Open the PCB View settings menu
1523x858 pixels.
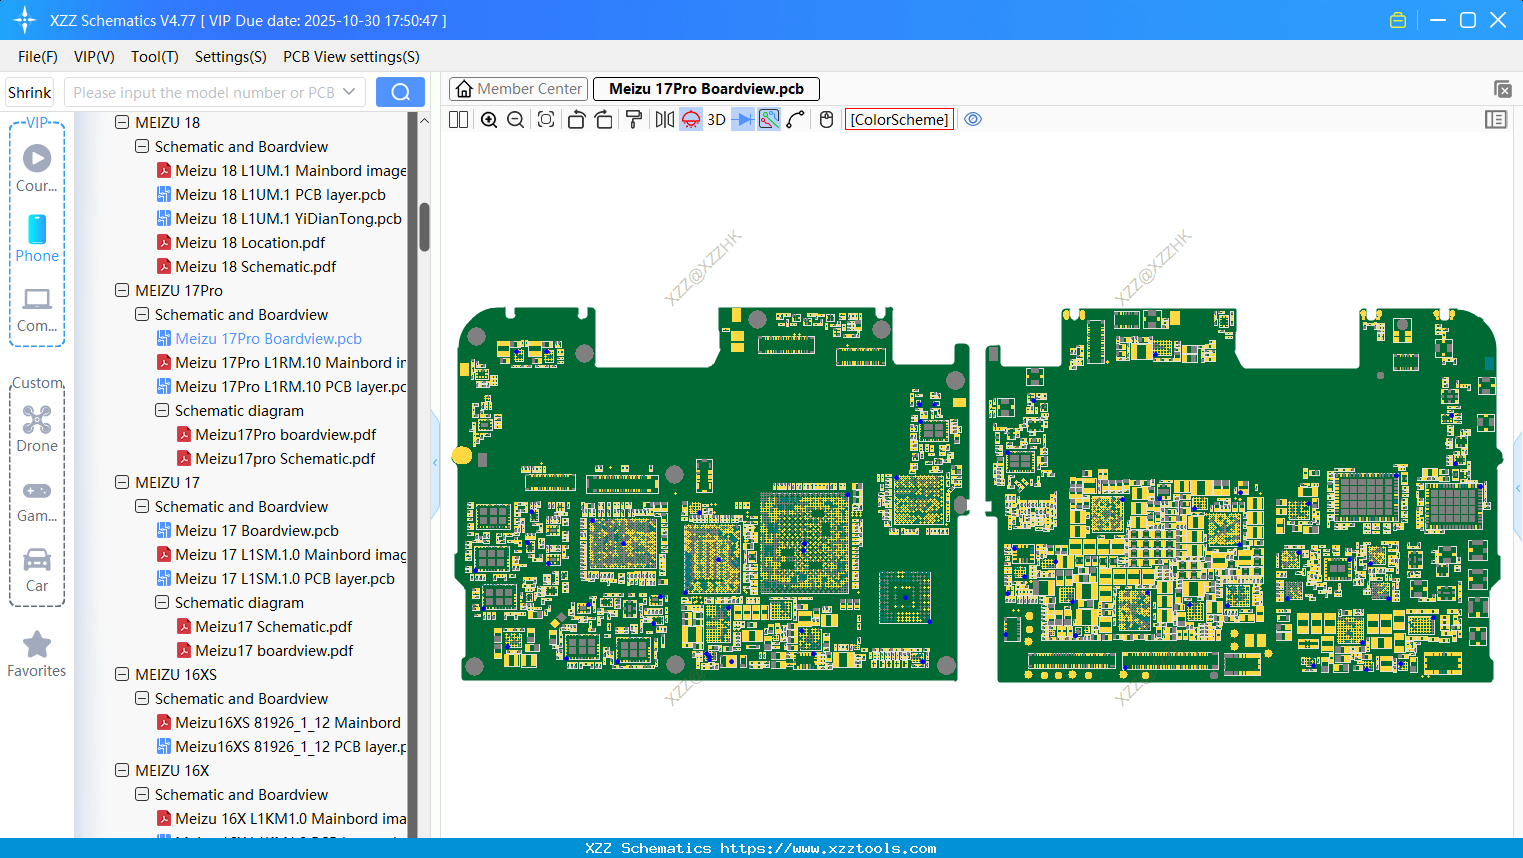[x=351, y=57]
